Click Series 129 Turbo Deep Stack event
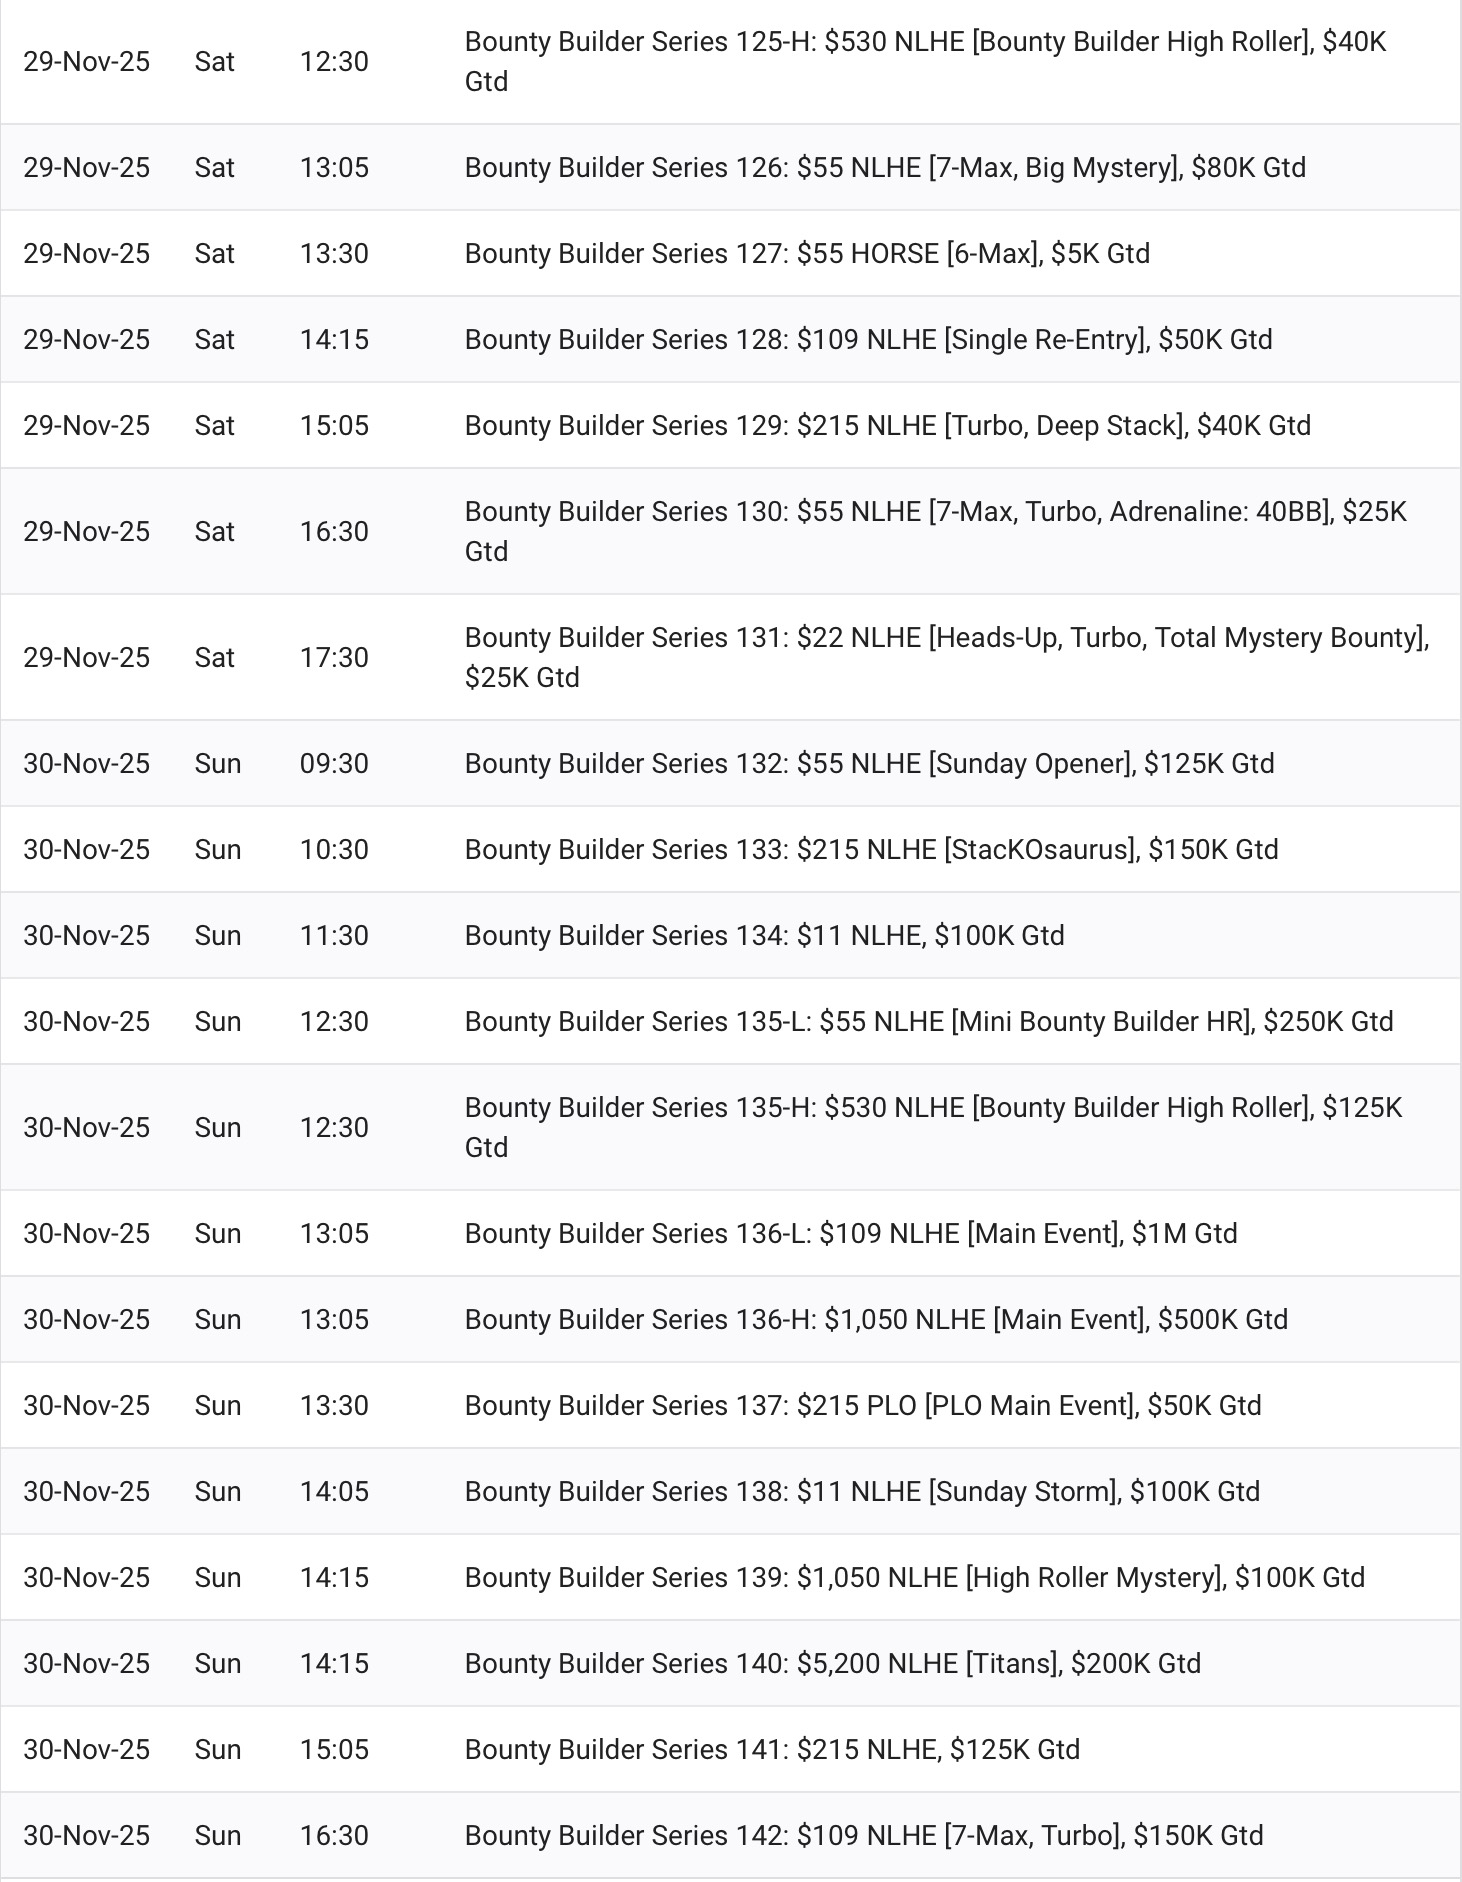Screen dimensions: 1462x1882 887,425
